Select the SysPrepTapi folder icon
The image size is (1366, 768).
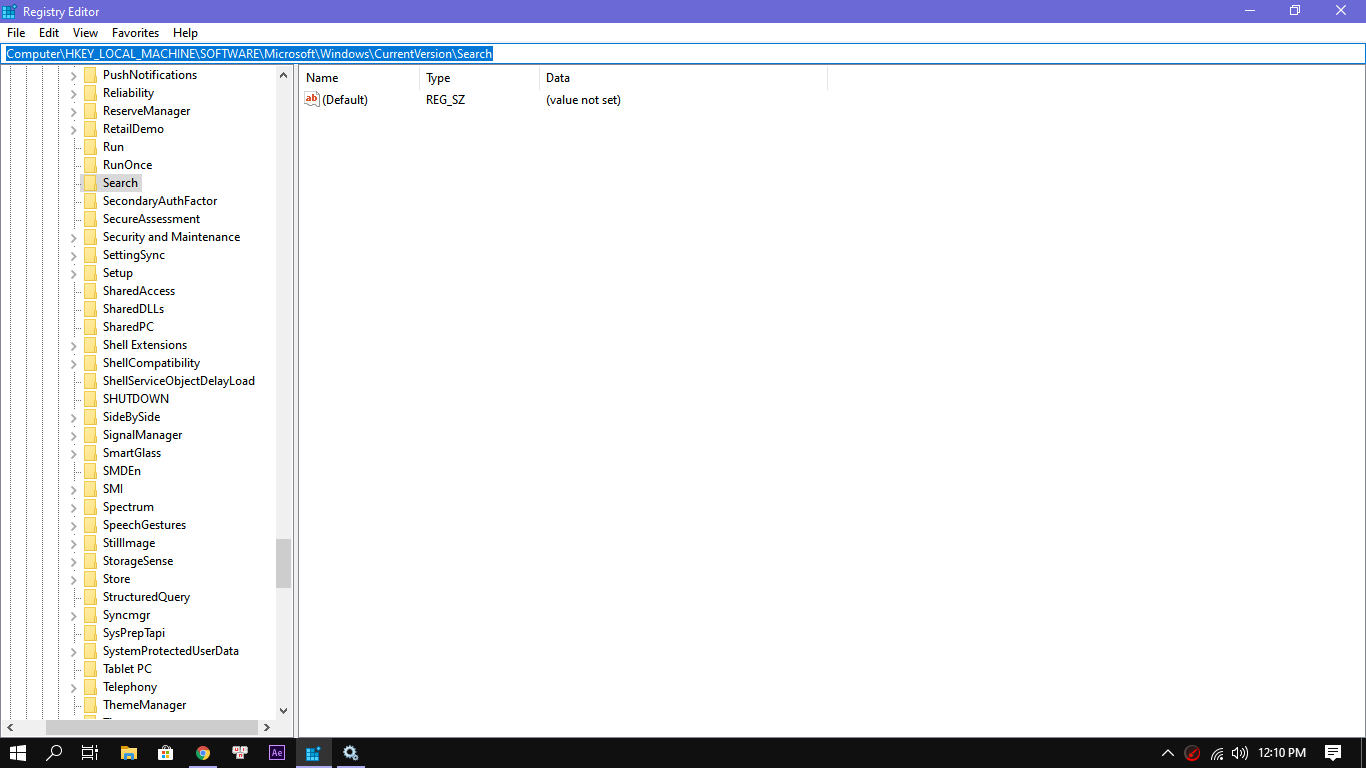[90, 633]
